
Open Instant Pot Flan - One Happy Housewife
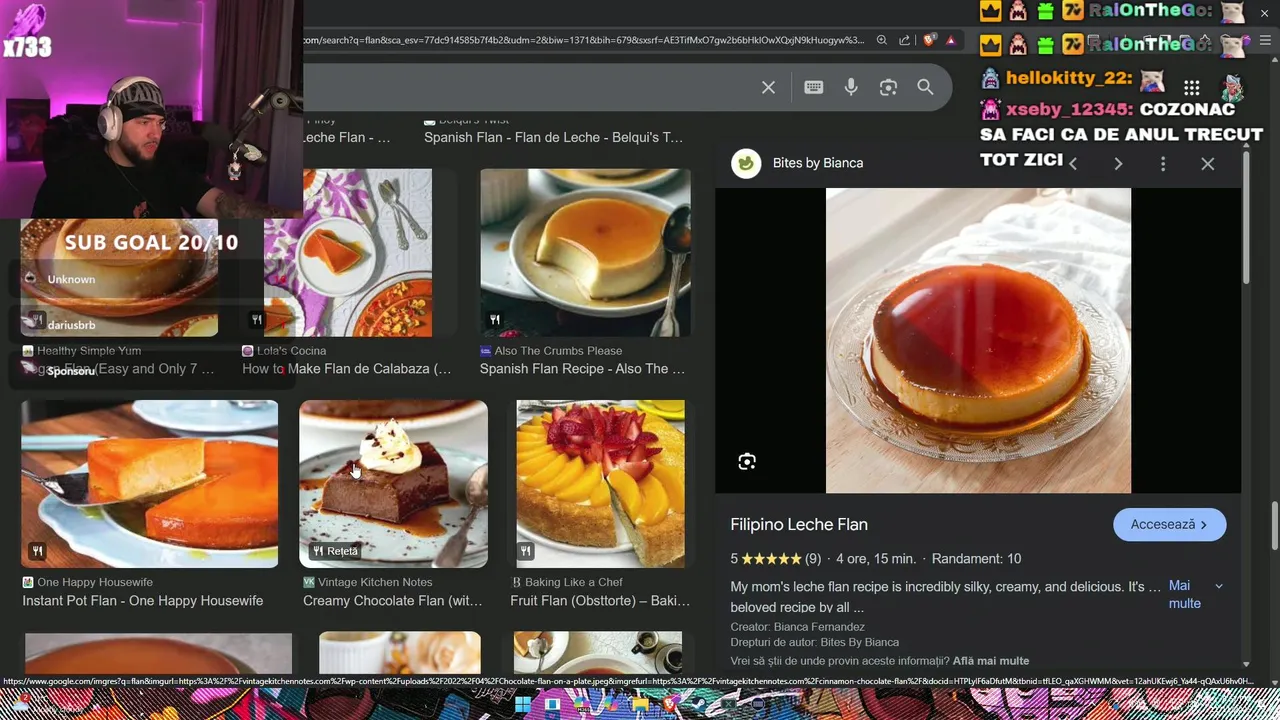point(142,601)
